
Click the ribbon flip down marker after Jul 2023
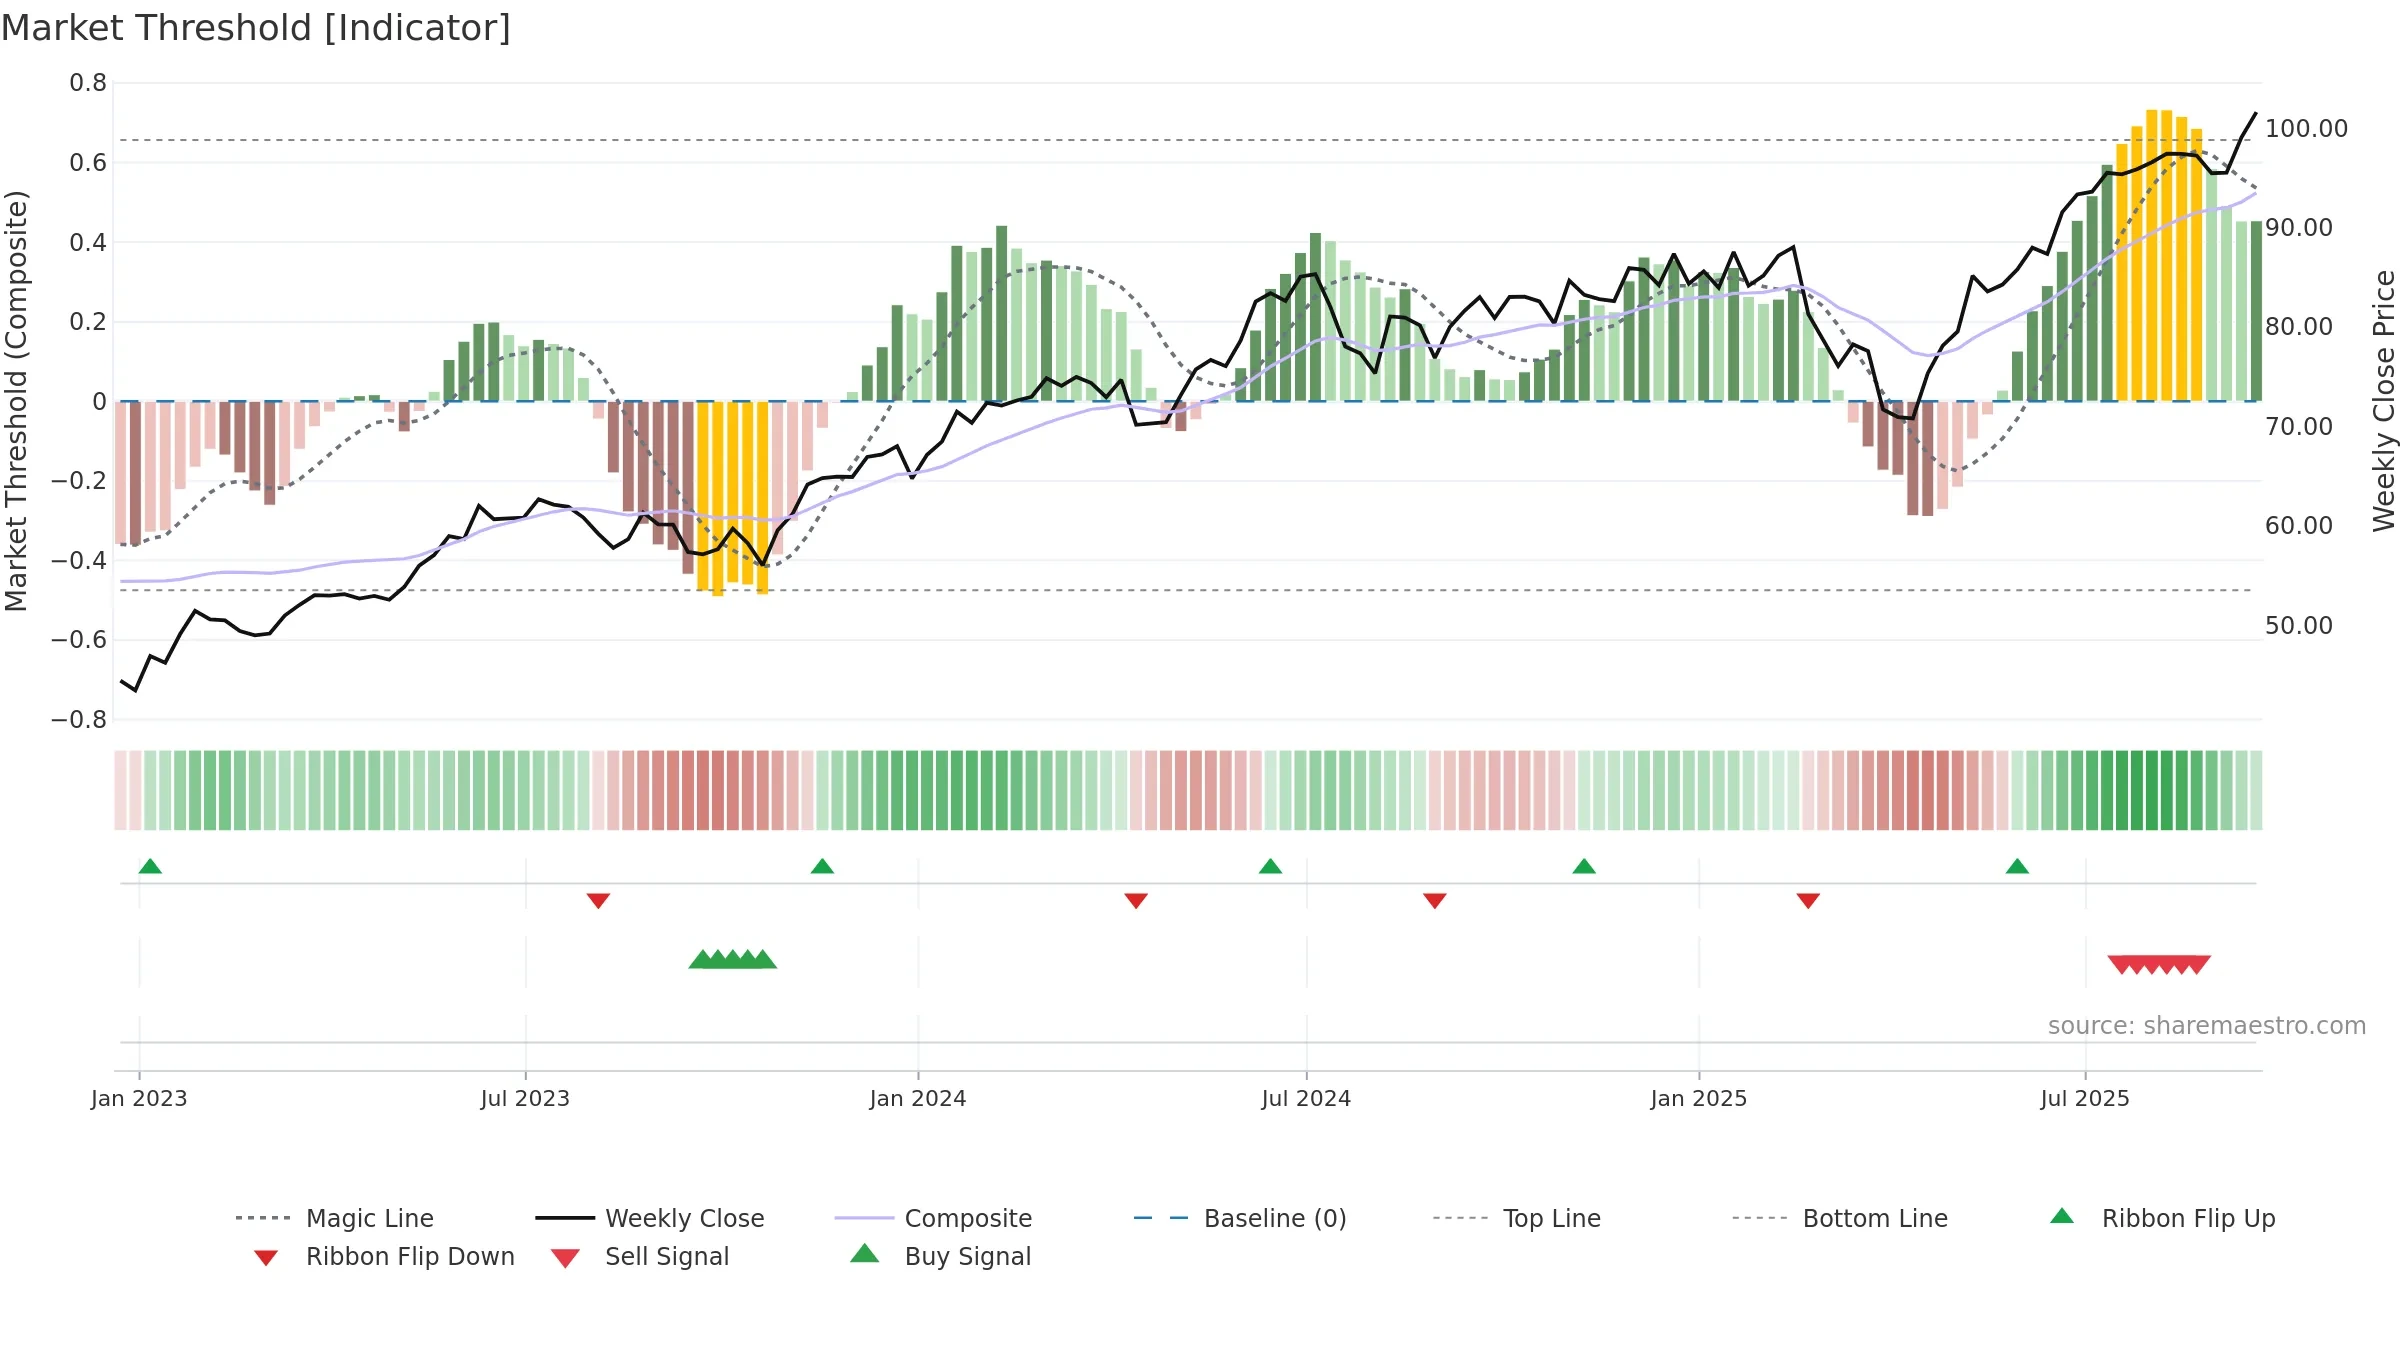click(x=598, y=901)
